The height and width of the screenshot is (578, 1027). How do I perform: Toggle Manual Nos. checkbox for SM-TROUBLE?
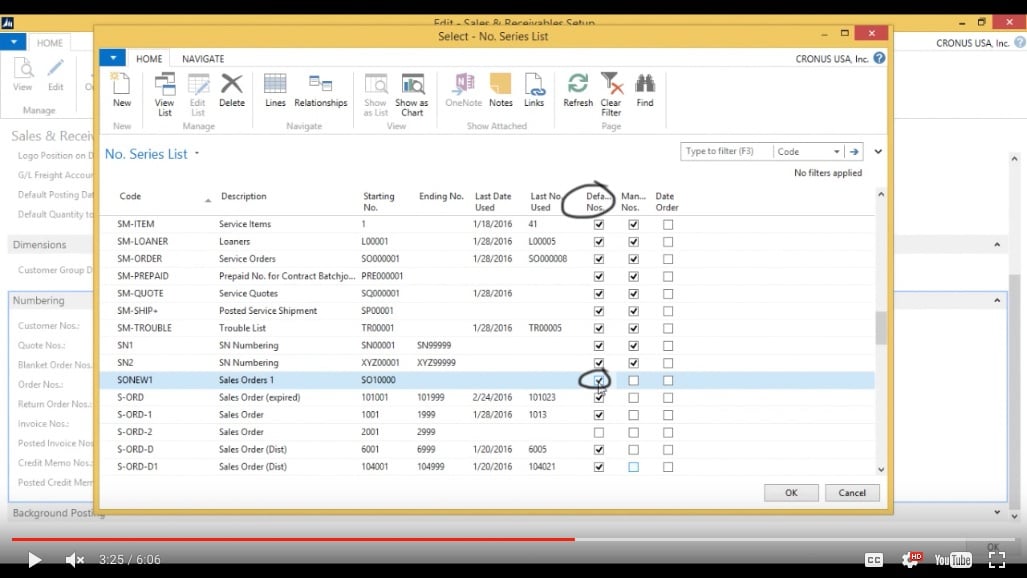633,328
